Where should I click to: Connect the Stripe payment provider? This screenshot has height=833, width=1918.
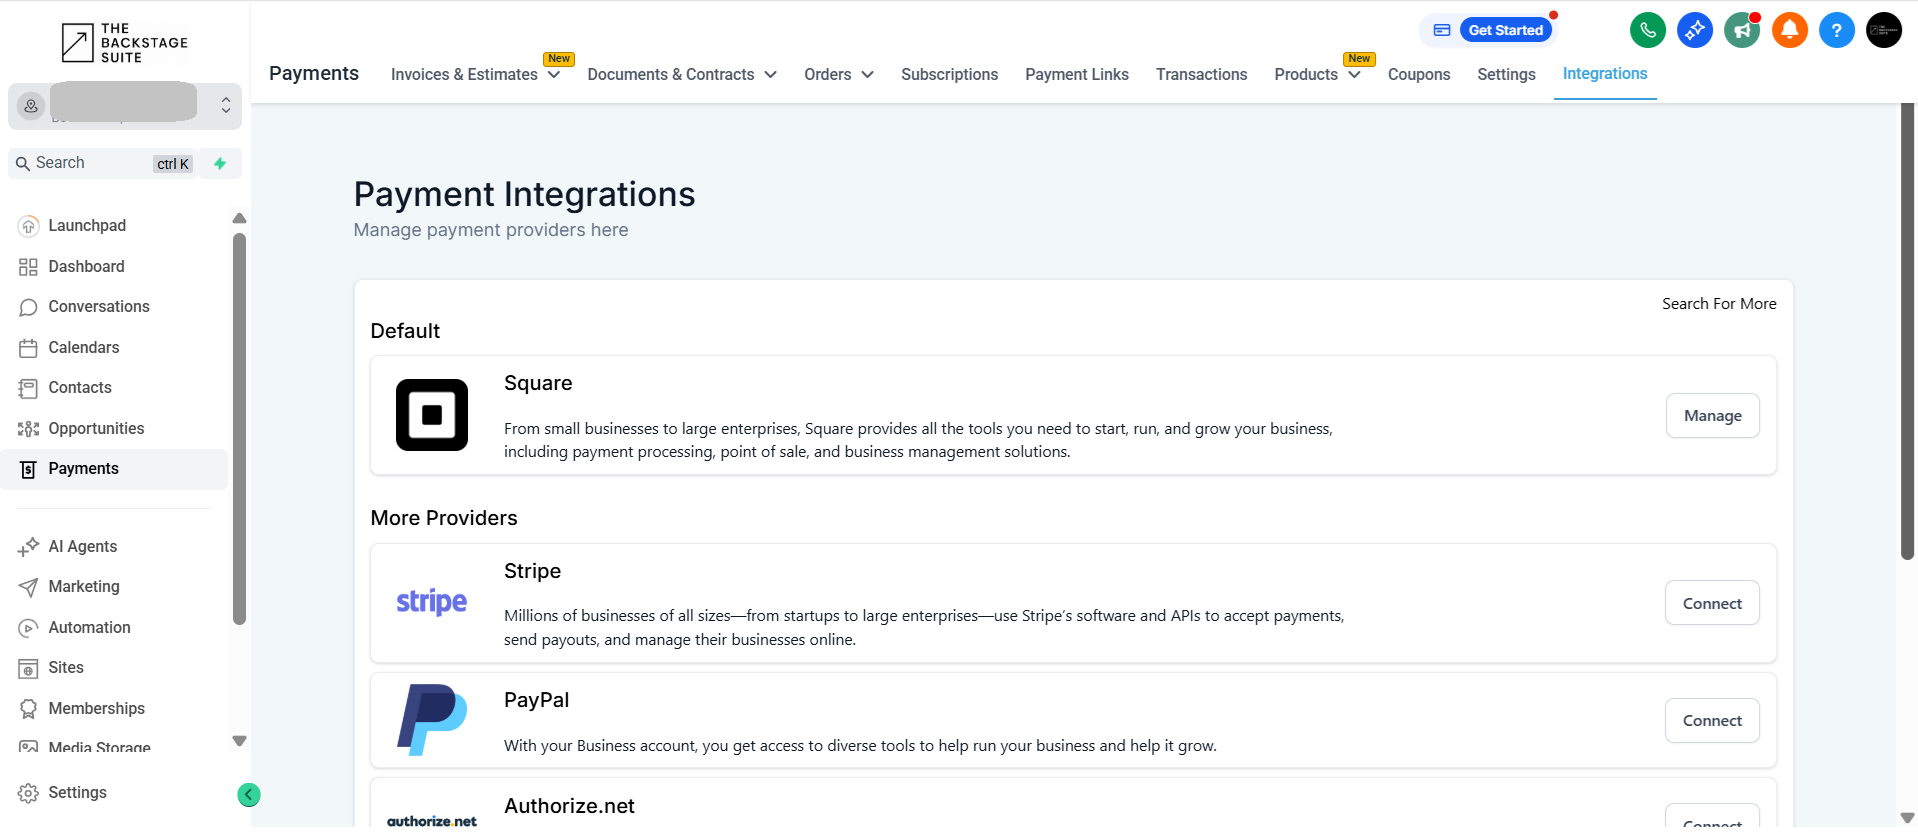1711,604
